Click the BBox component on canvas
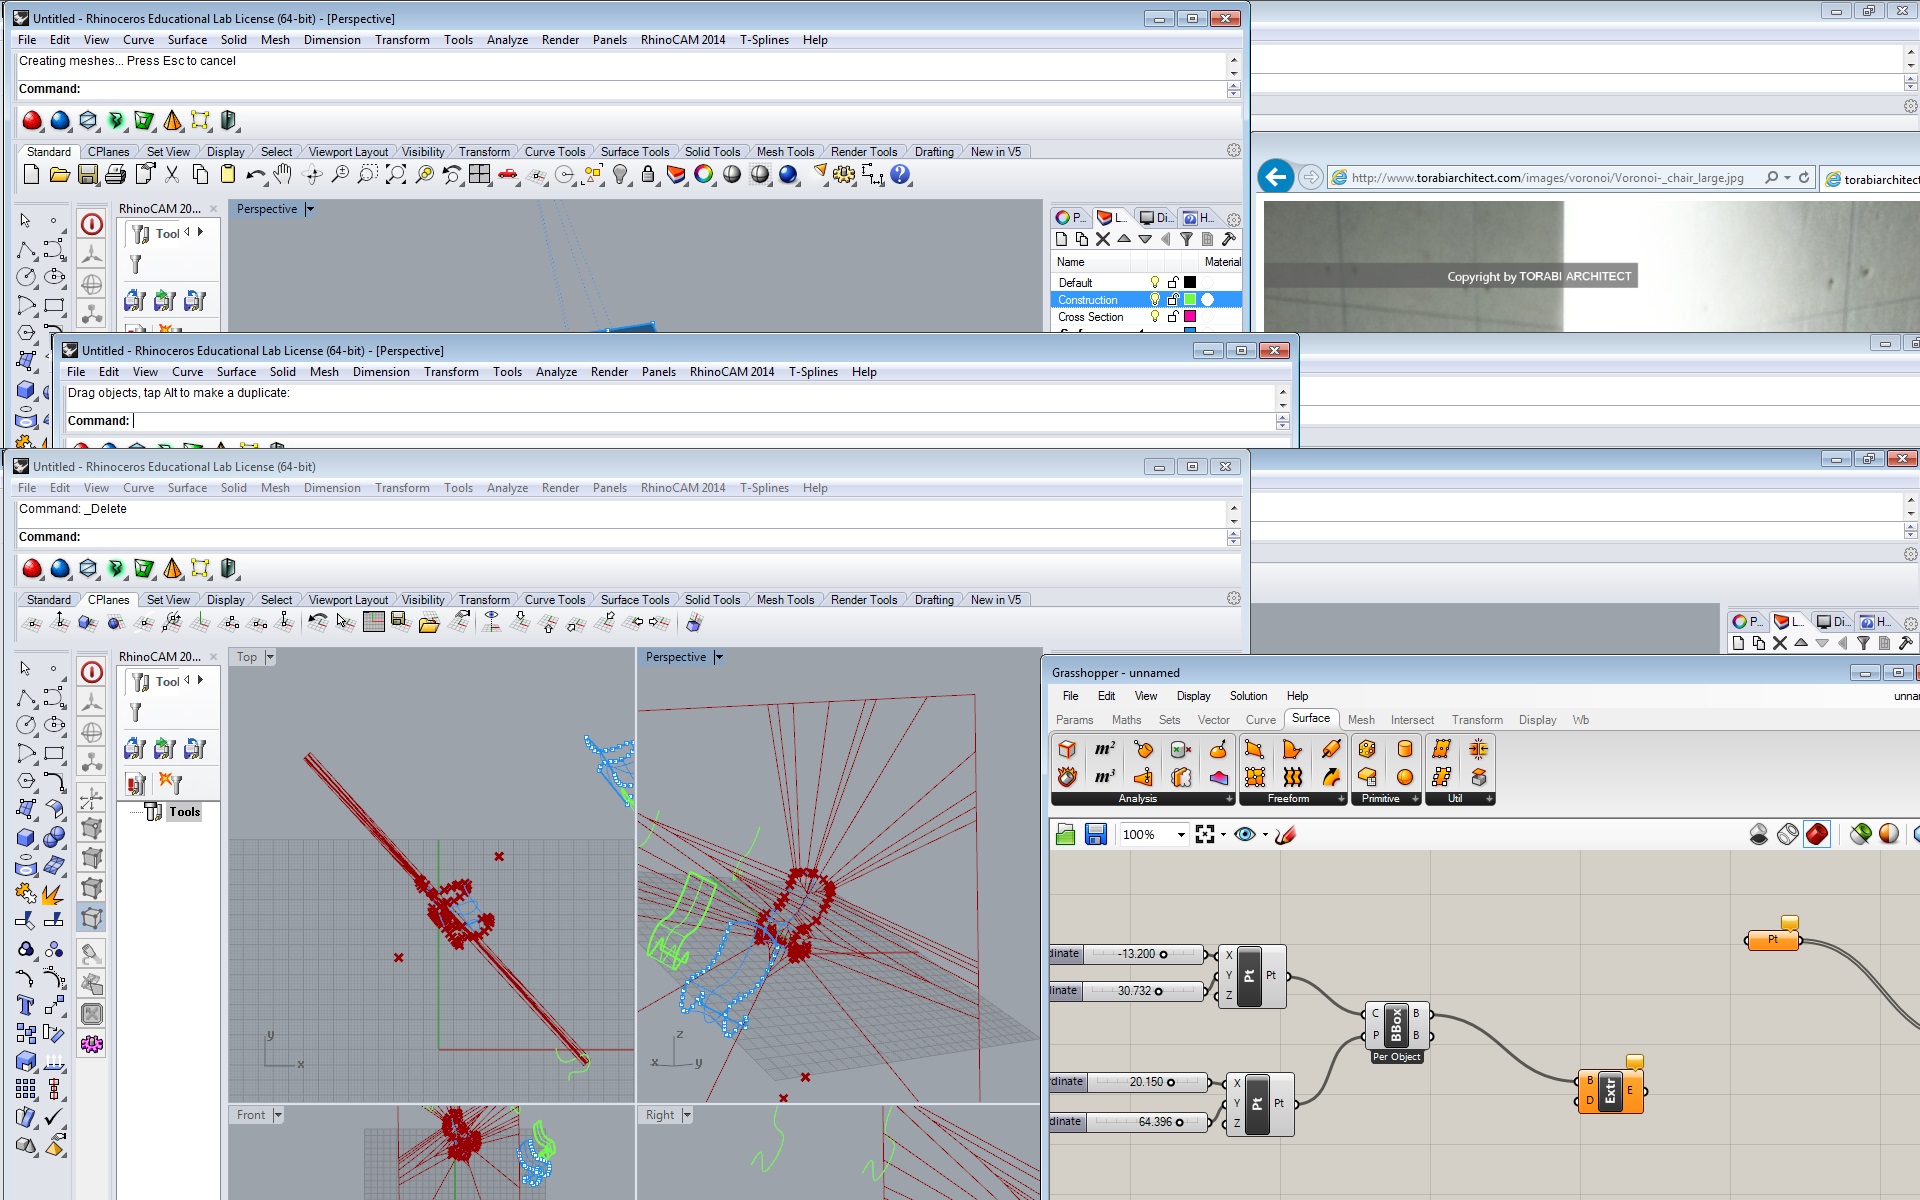1920x1200 pixels. [x=1396, y=1024]
